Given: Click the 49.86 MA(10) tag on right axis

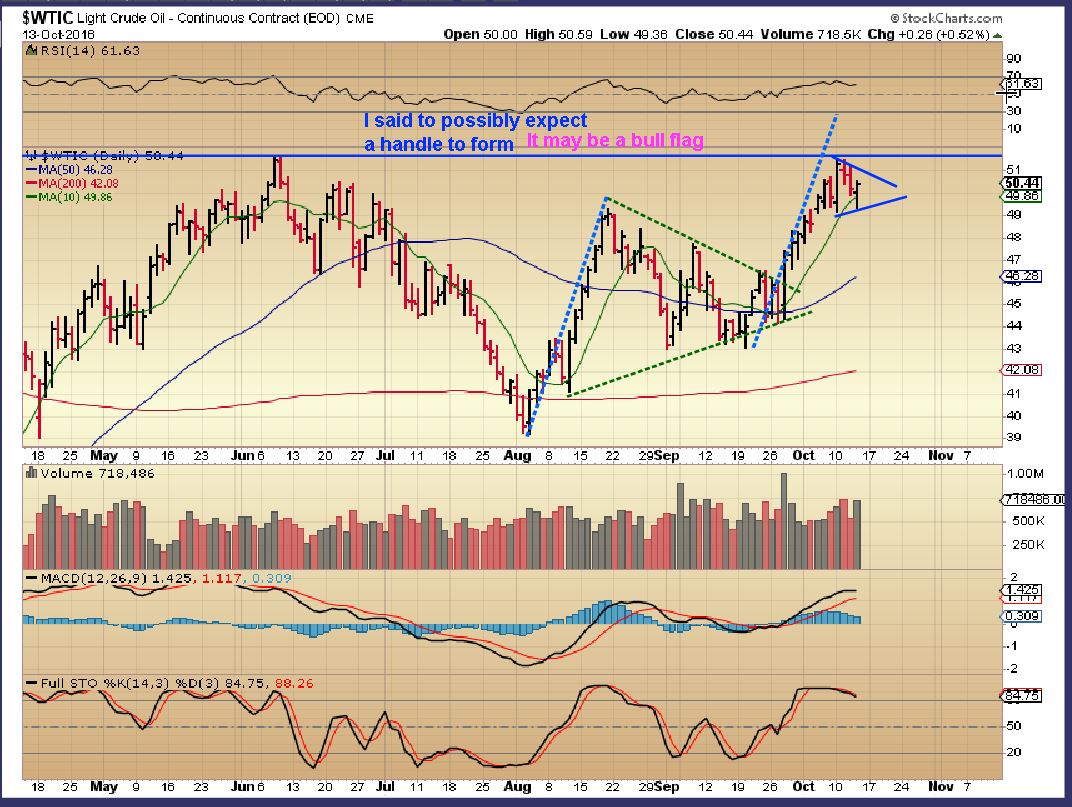Looking at the screenshot, I should (x=1022, y=196).
